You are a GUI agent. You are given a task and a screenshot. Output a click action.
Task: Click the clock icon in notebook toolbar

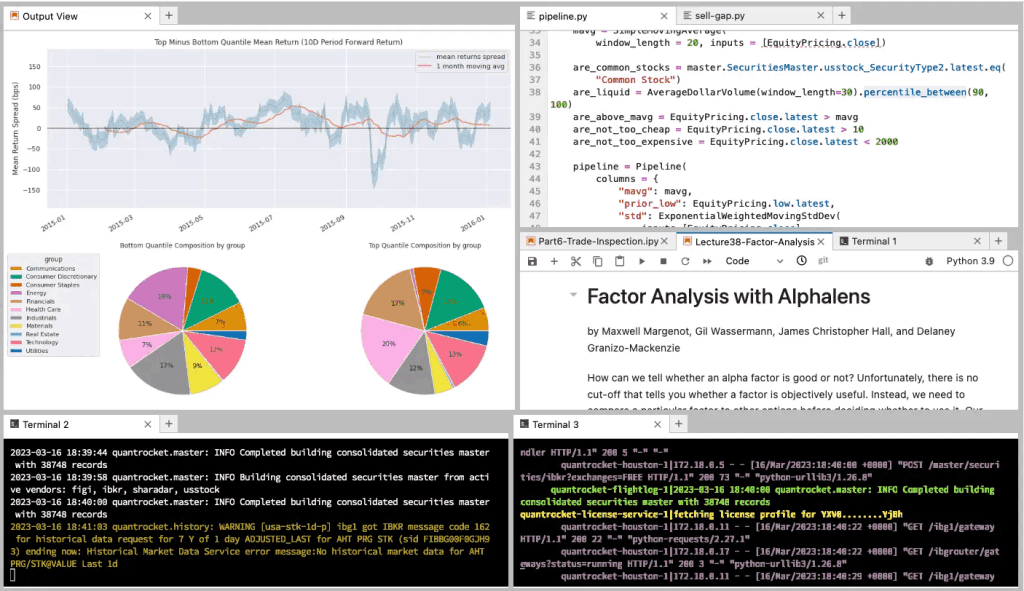pos(801,261)
